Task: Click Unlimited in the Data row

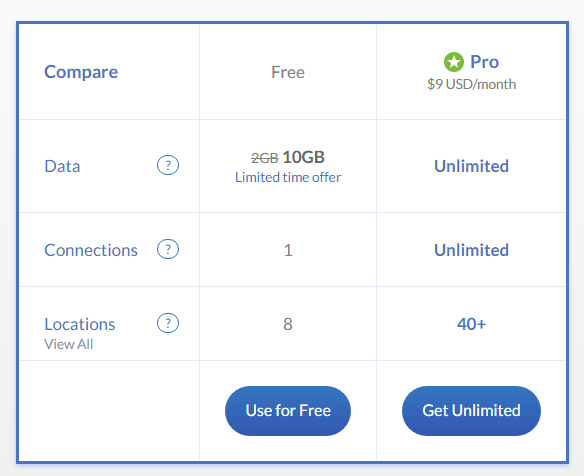Action: coord(472,166)
